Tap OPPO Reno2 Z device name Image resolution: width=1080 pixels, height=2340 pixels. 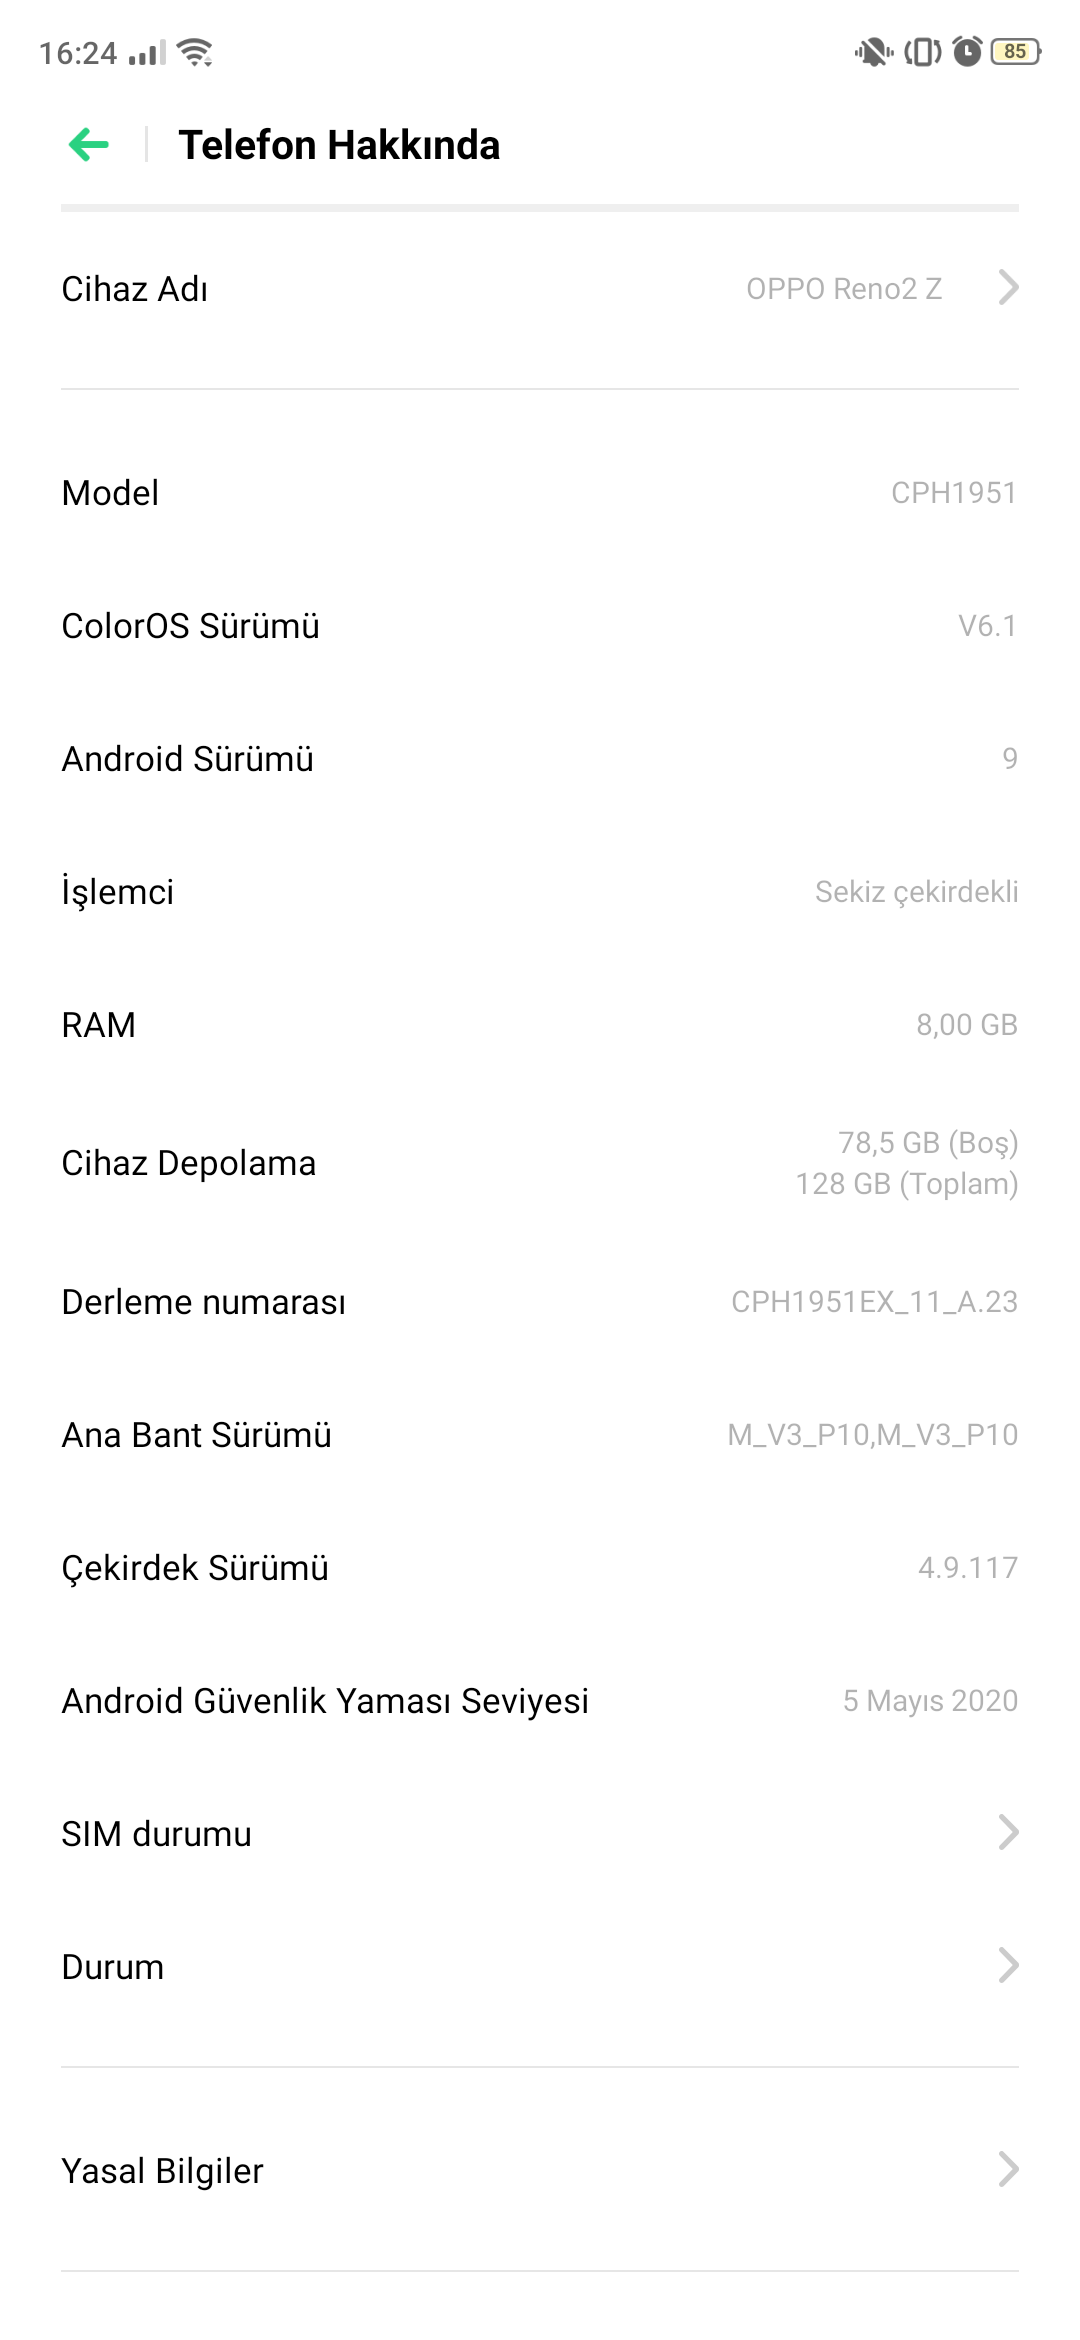844,288
